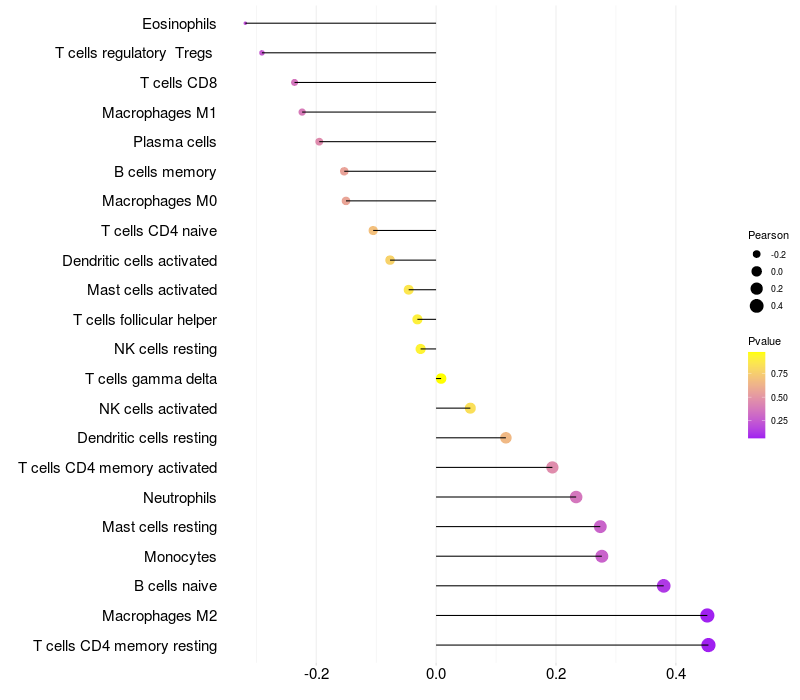This screenshot has height=700, width=800.
Task: Click the Mast cells activated label
Action: 152,290
